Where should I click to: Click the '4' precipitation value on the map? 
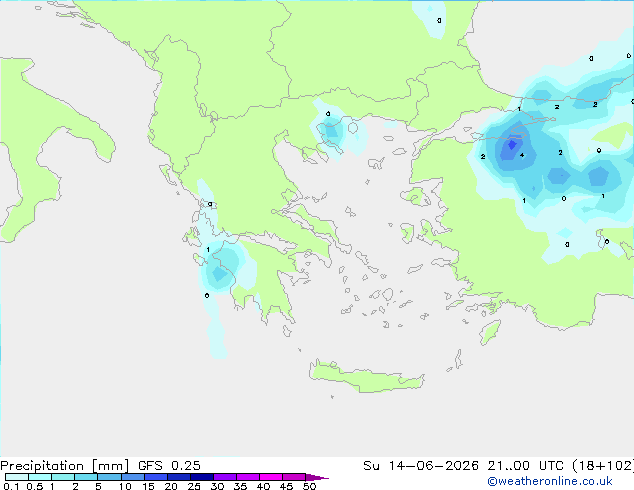(522, 155)
